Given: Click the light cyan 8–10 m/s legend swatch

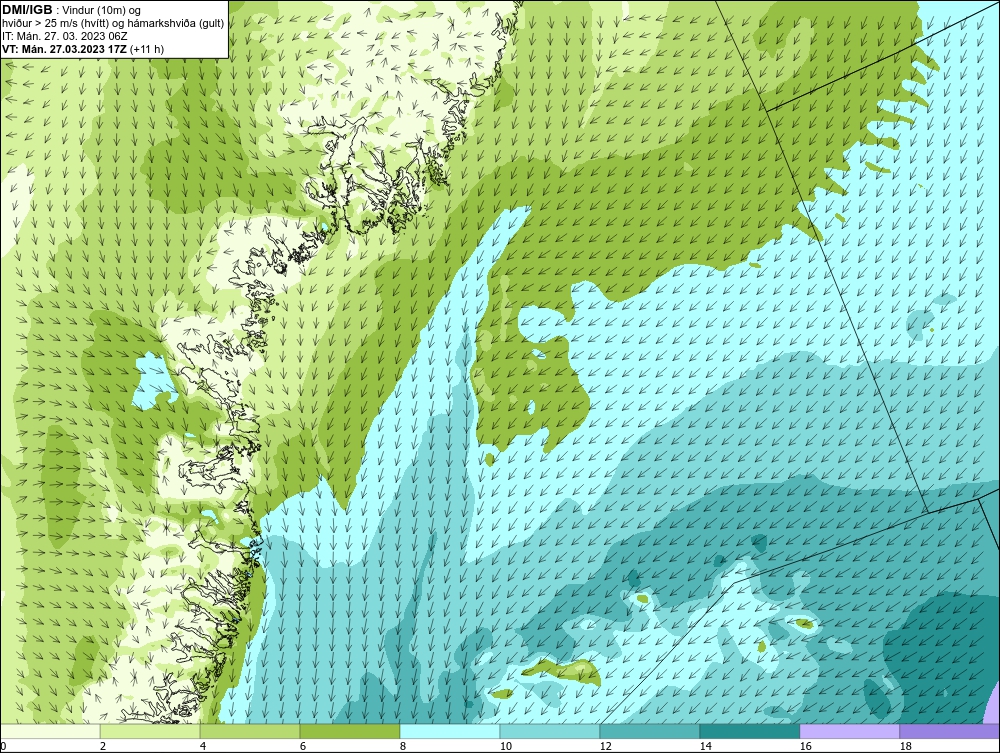Looking at the screenshot, I should [x=450, y=731].
